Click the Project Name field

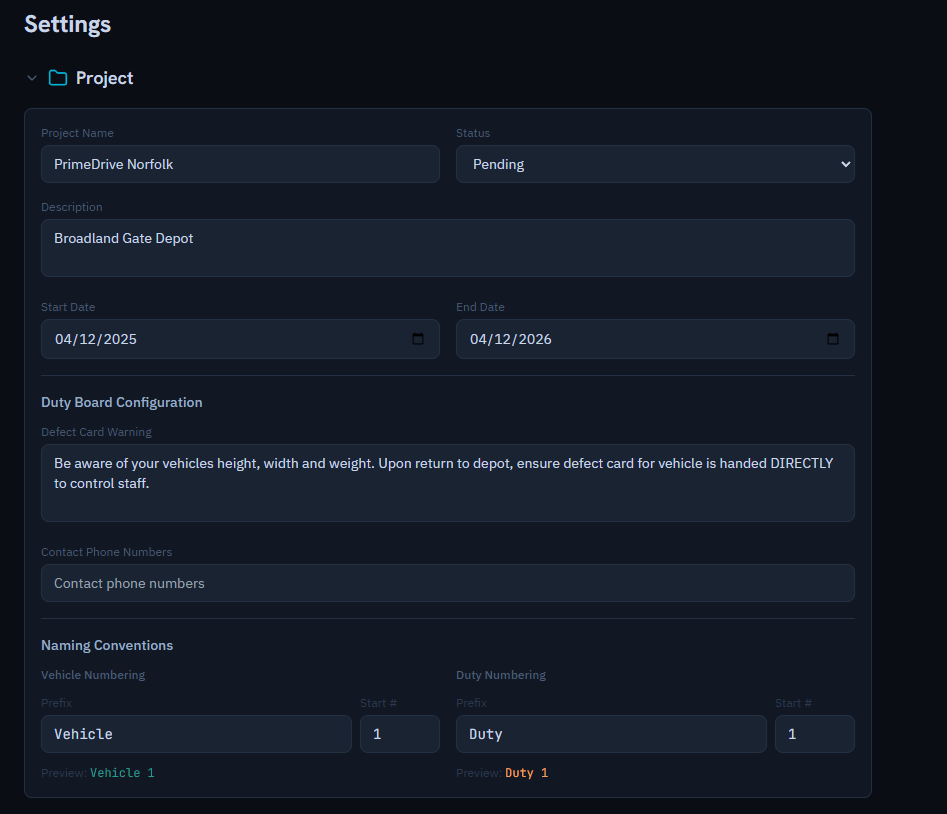(x=240, y=164)
